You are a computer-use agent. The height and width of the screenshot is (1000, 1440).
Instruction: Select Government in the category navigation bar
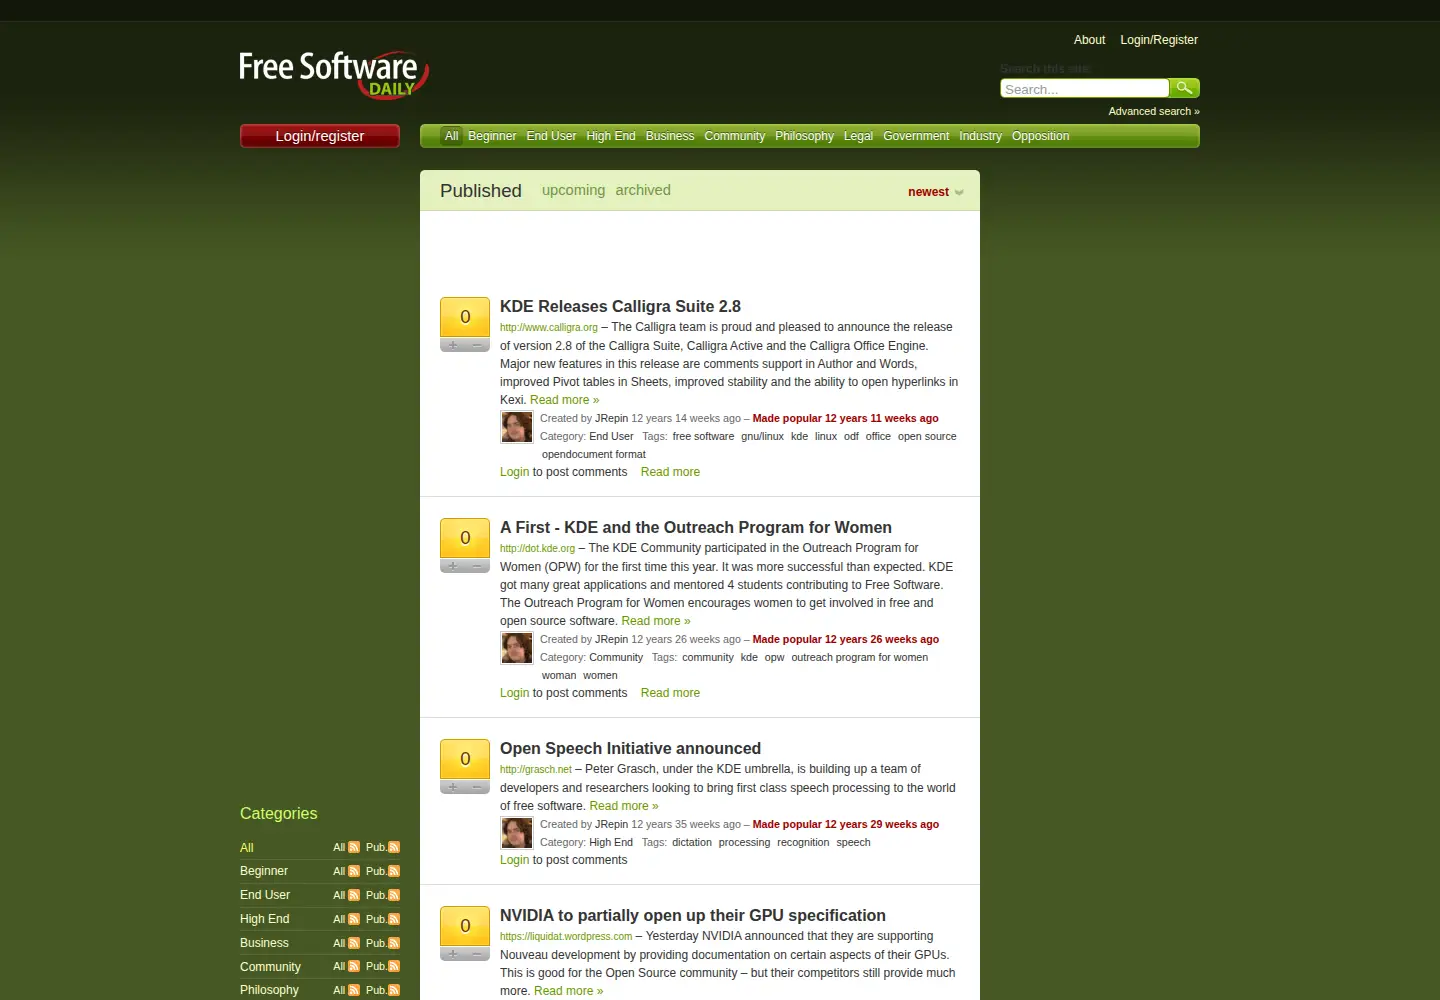916,136
